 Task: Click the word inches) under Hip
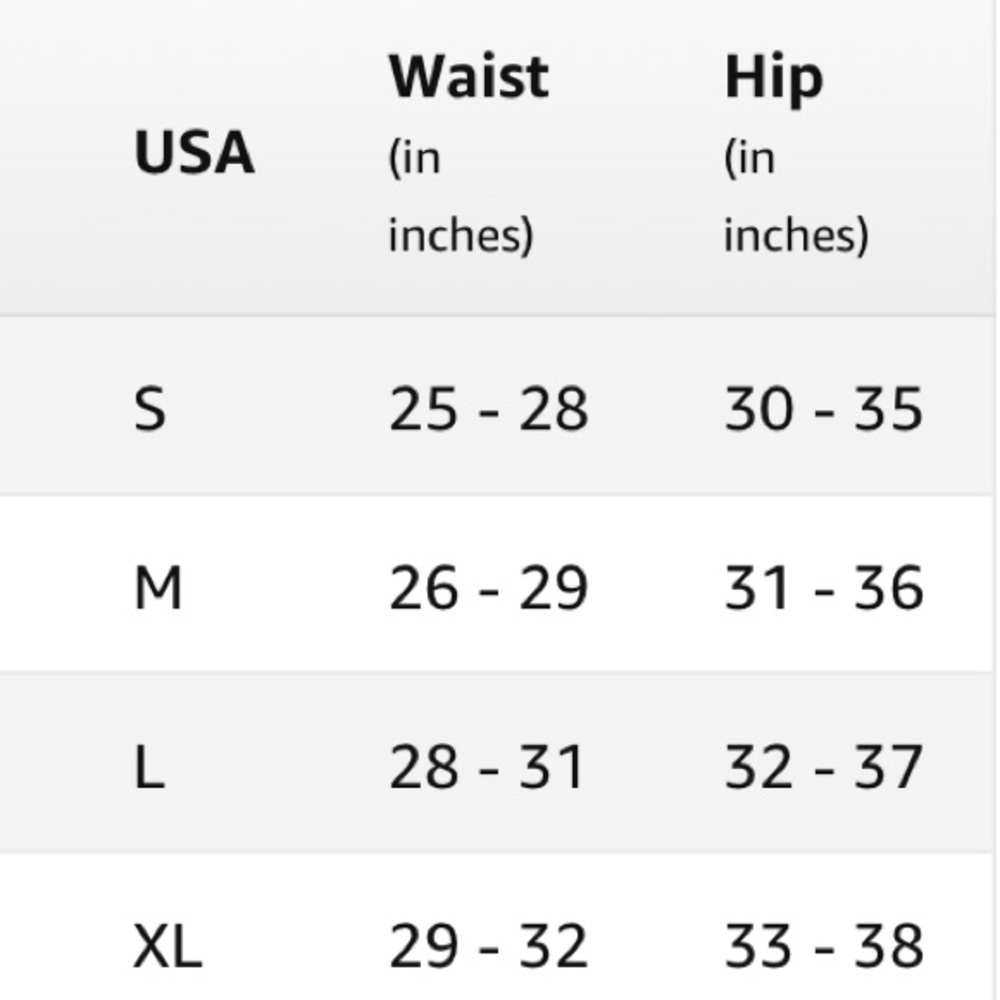click(x=797, y=235)
